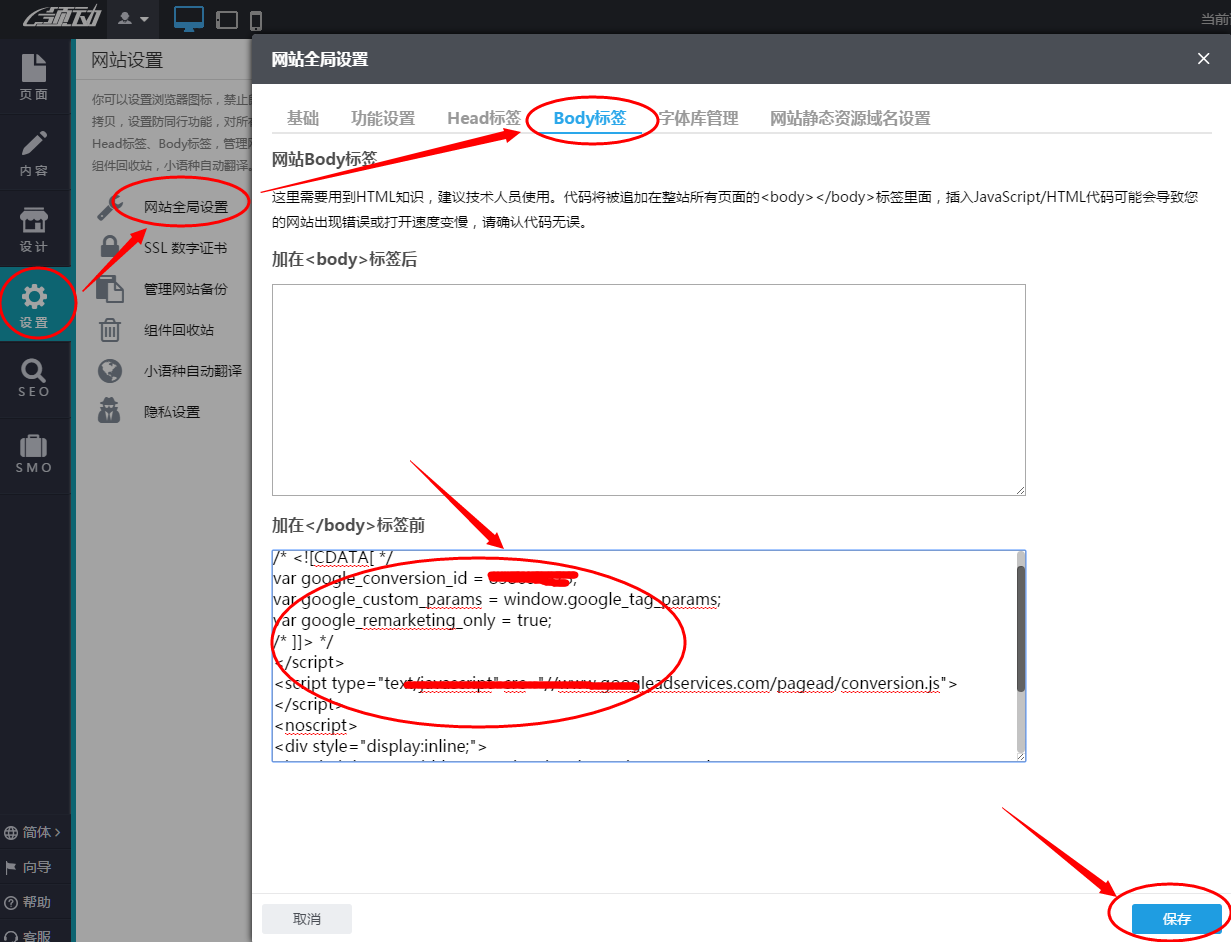Viewport: 1231px width, 942px height.
Task: Switch to the 字体库管理 tab
Action: pos(700,117)
